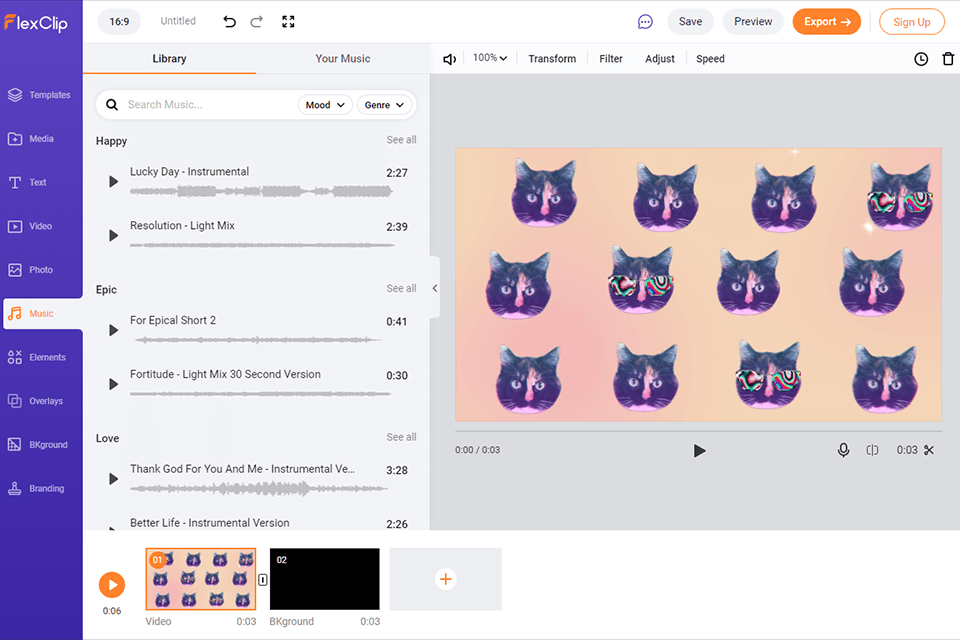Open the Genre filter dropdown
Screen dimensions: 960x640
point(384,105)
